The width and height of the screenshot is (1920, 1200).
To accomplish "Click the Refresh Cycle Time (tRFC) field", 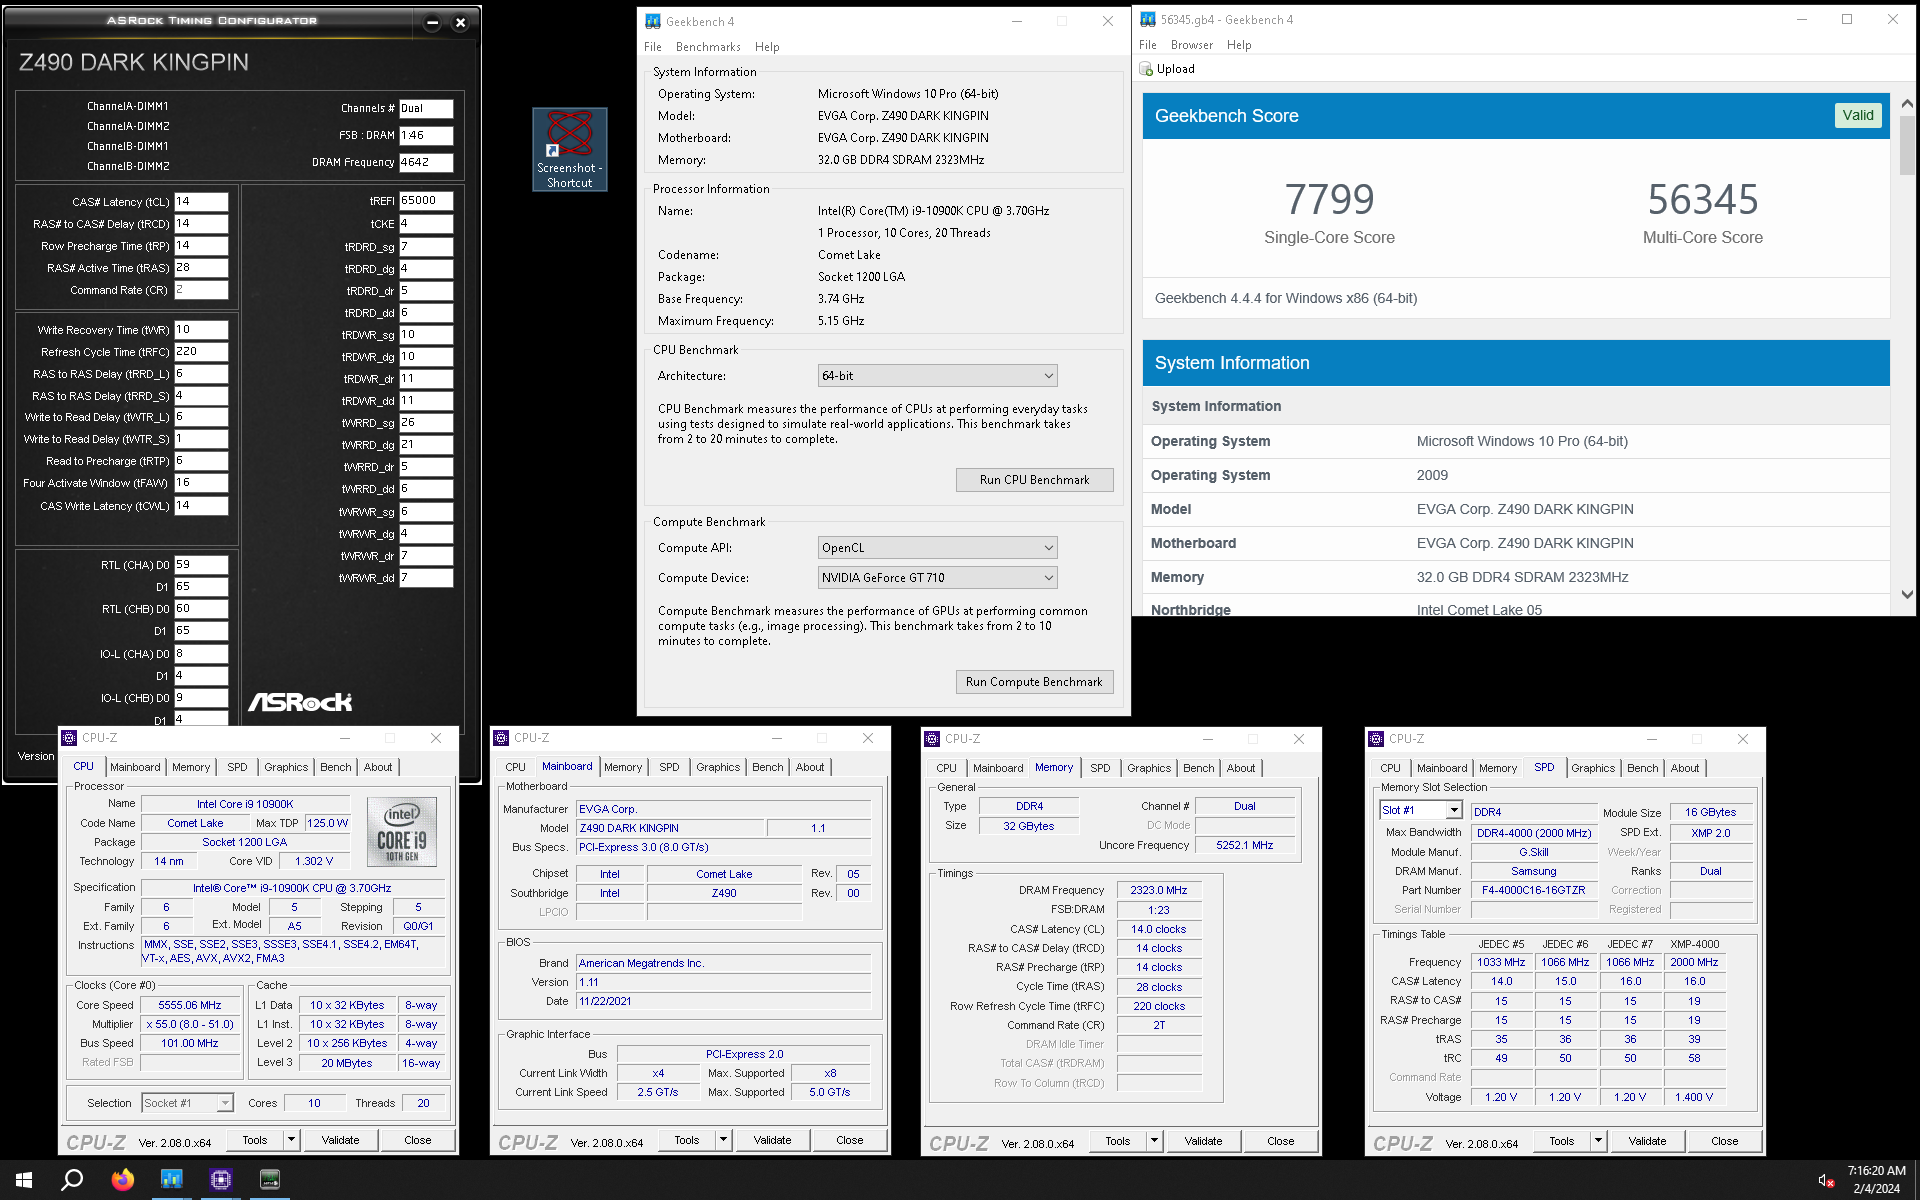I will coord(201,352).
